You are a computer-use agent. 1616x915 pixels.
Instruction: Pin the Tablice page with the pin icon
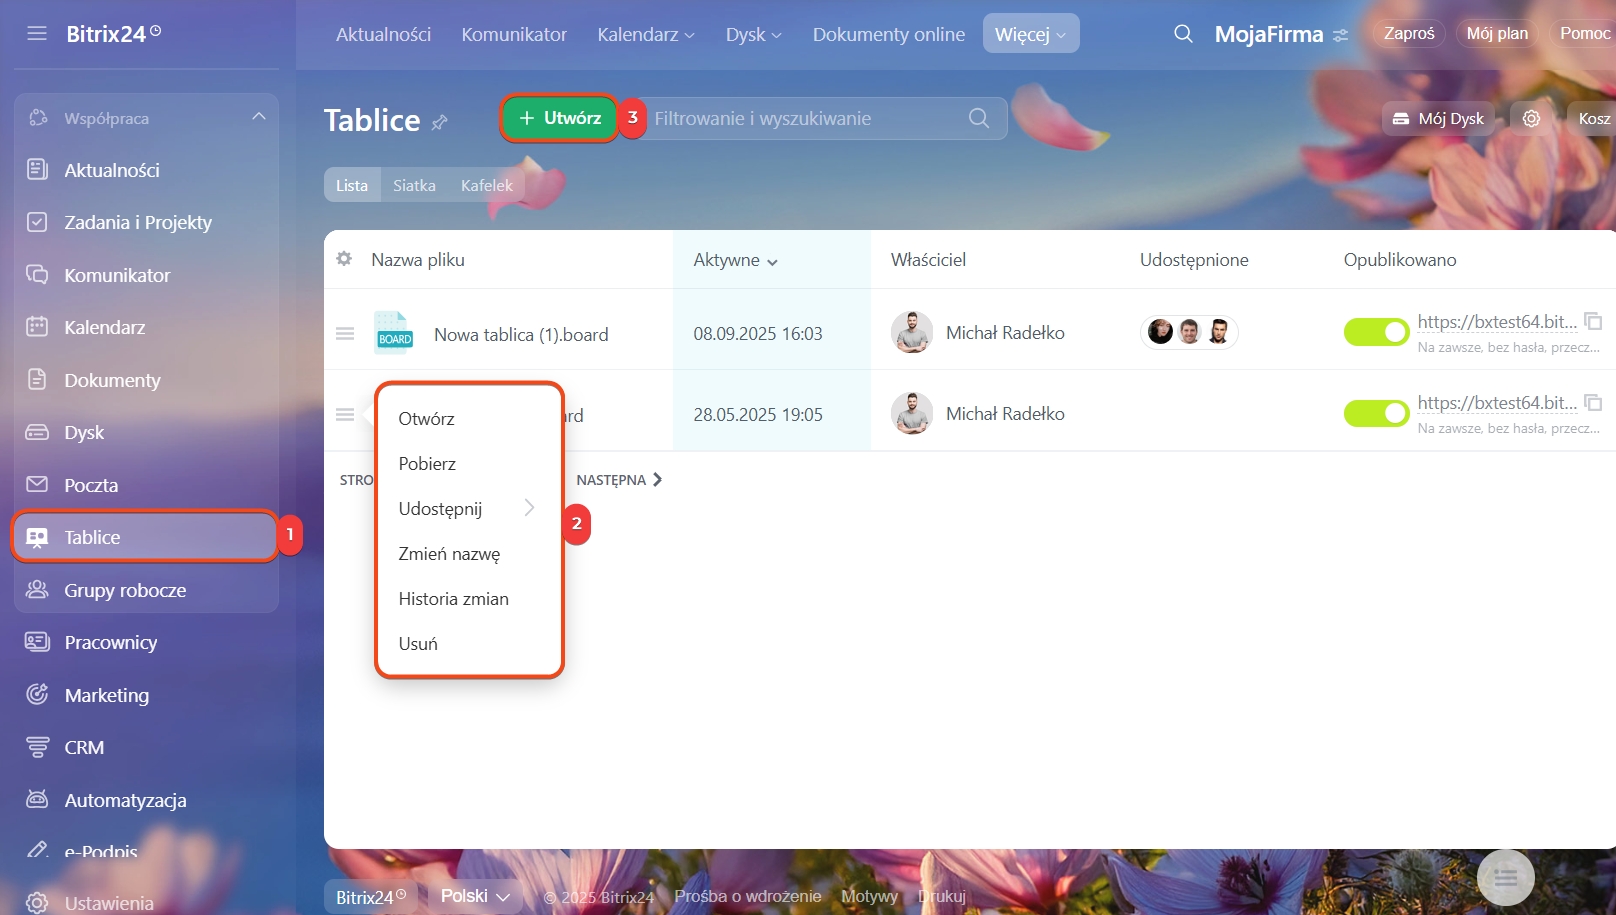click(440, 122)
